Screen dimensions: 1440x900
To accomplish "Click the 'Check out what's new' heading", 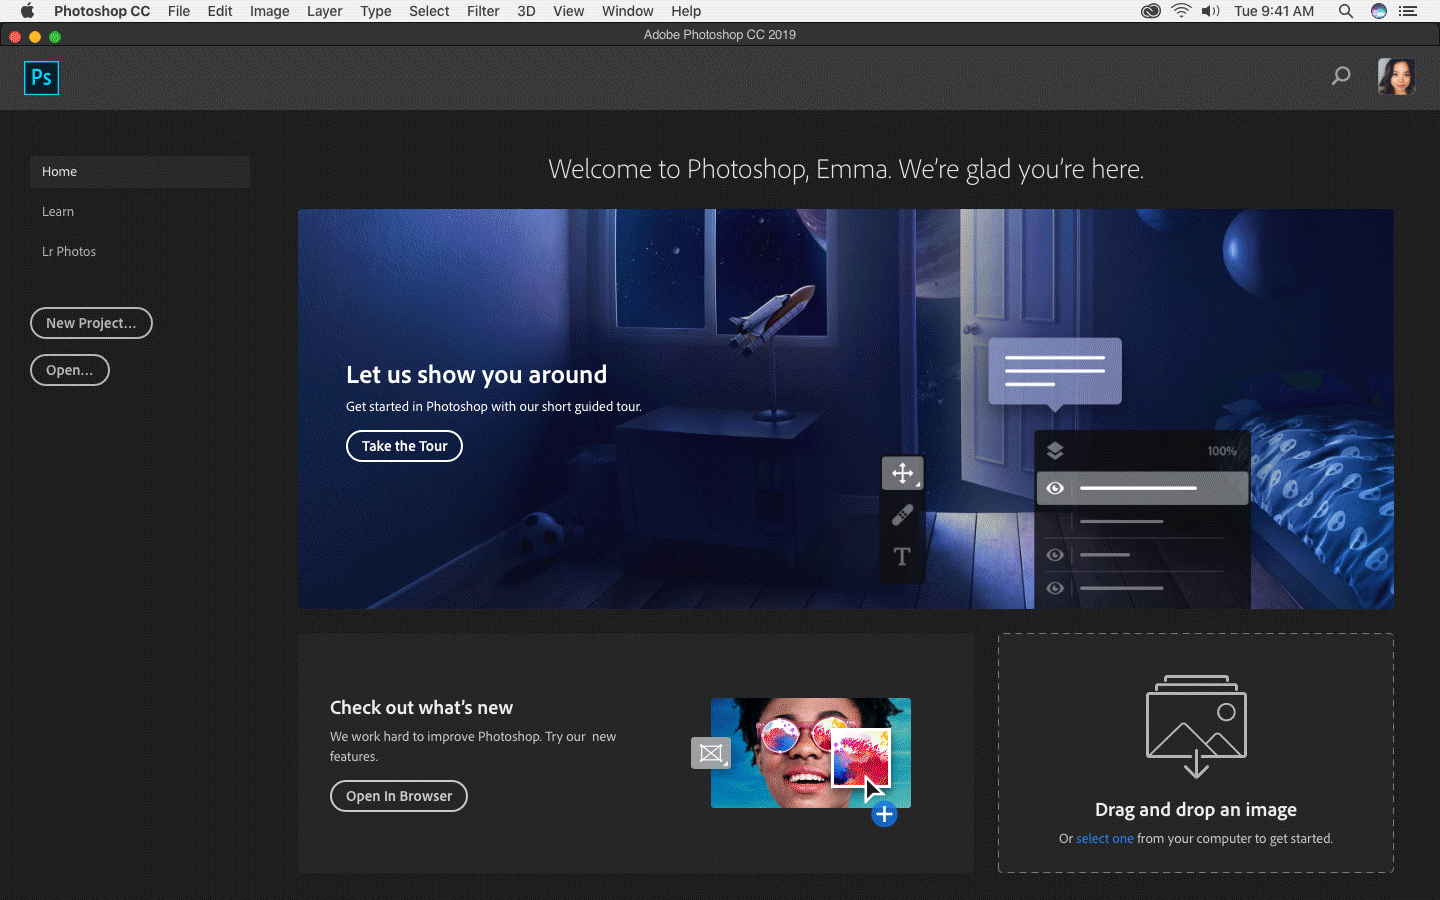I will pyautogui.click(x=421, y=708).
